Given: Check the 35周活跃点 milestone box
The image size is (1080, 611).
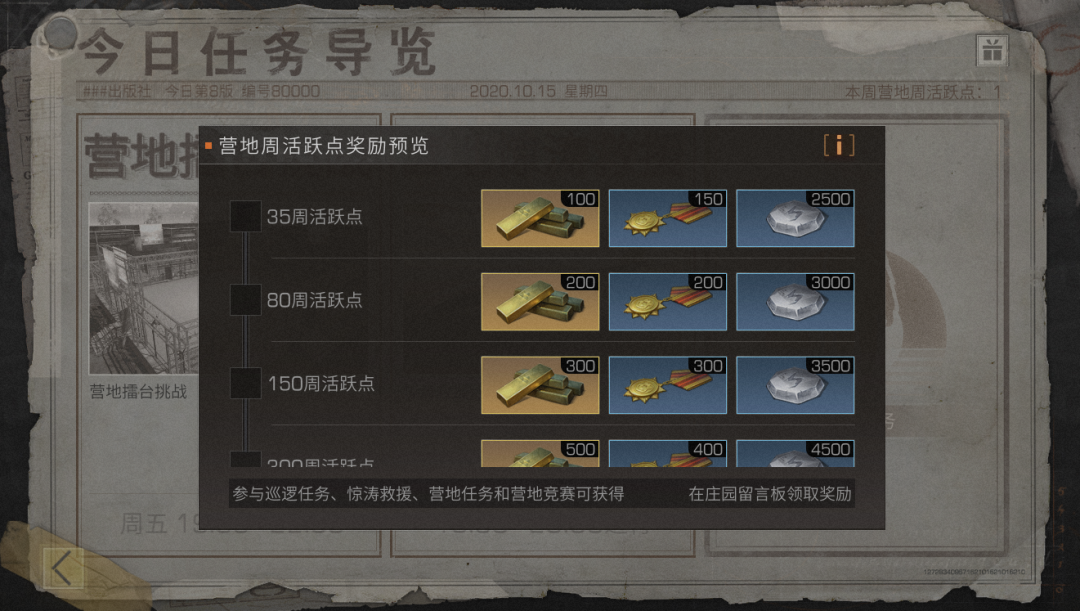Looking at the screenshot, I should [x=245, y=216].
